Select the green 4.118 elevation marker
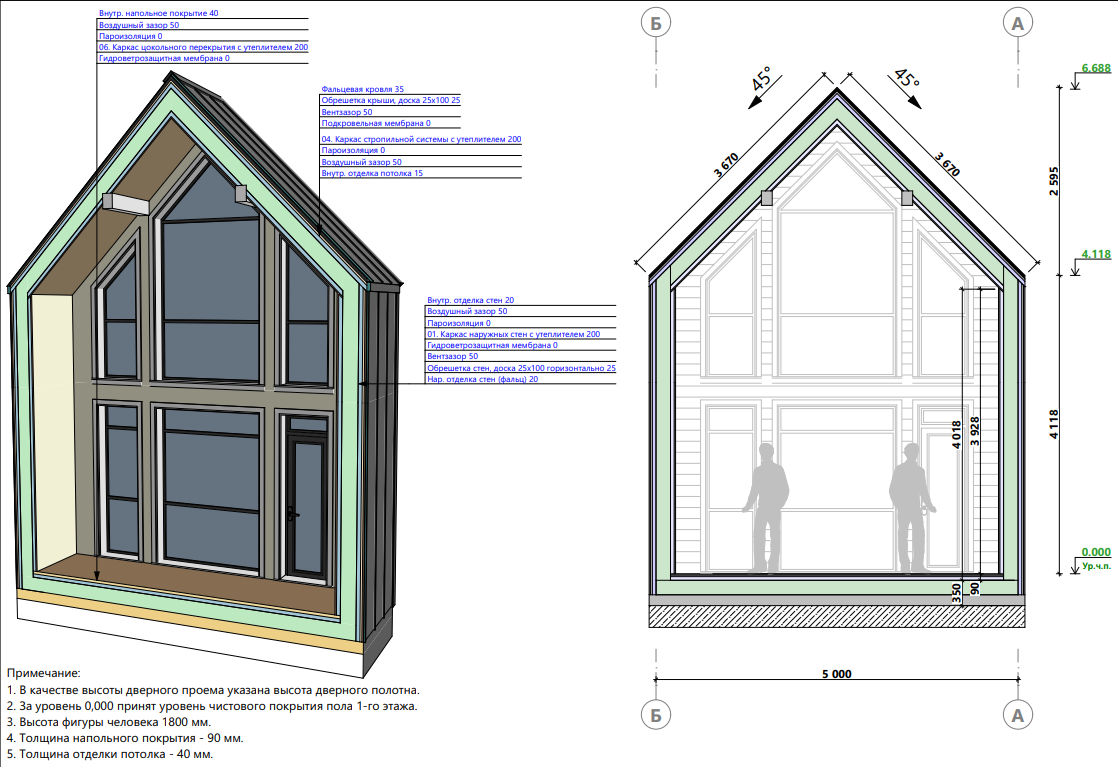This screenshot has width=1118, height=767. point(1095,254)
